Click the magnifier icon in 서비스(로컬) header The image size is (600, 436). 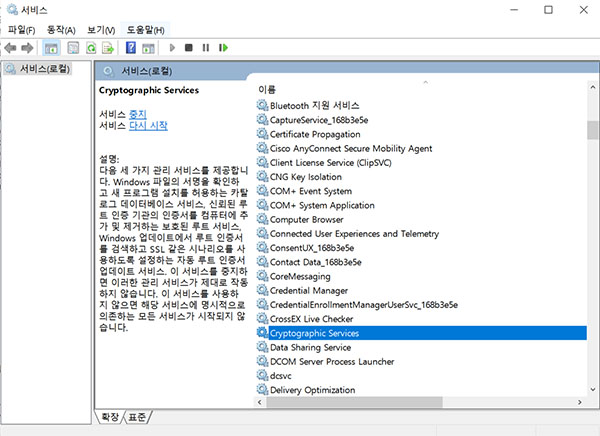[108, 71]
